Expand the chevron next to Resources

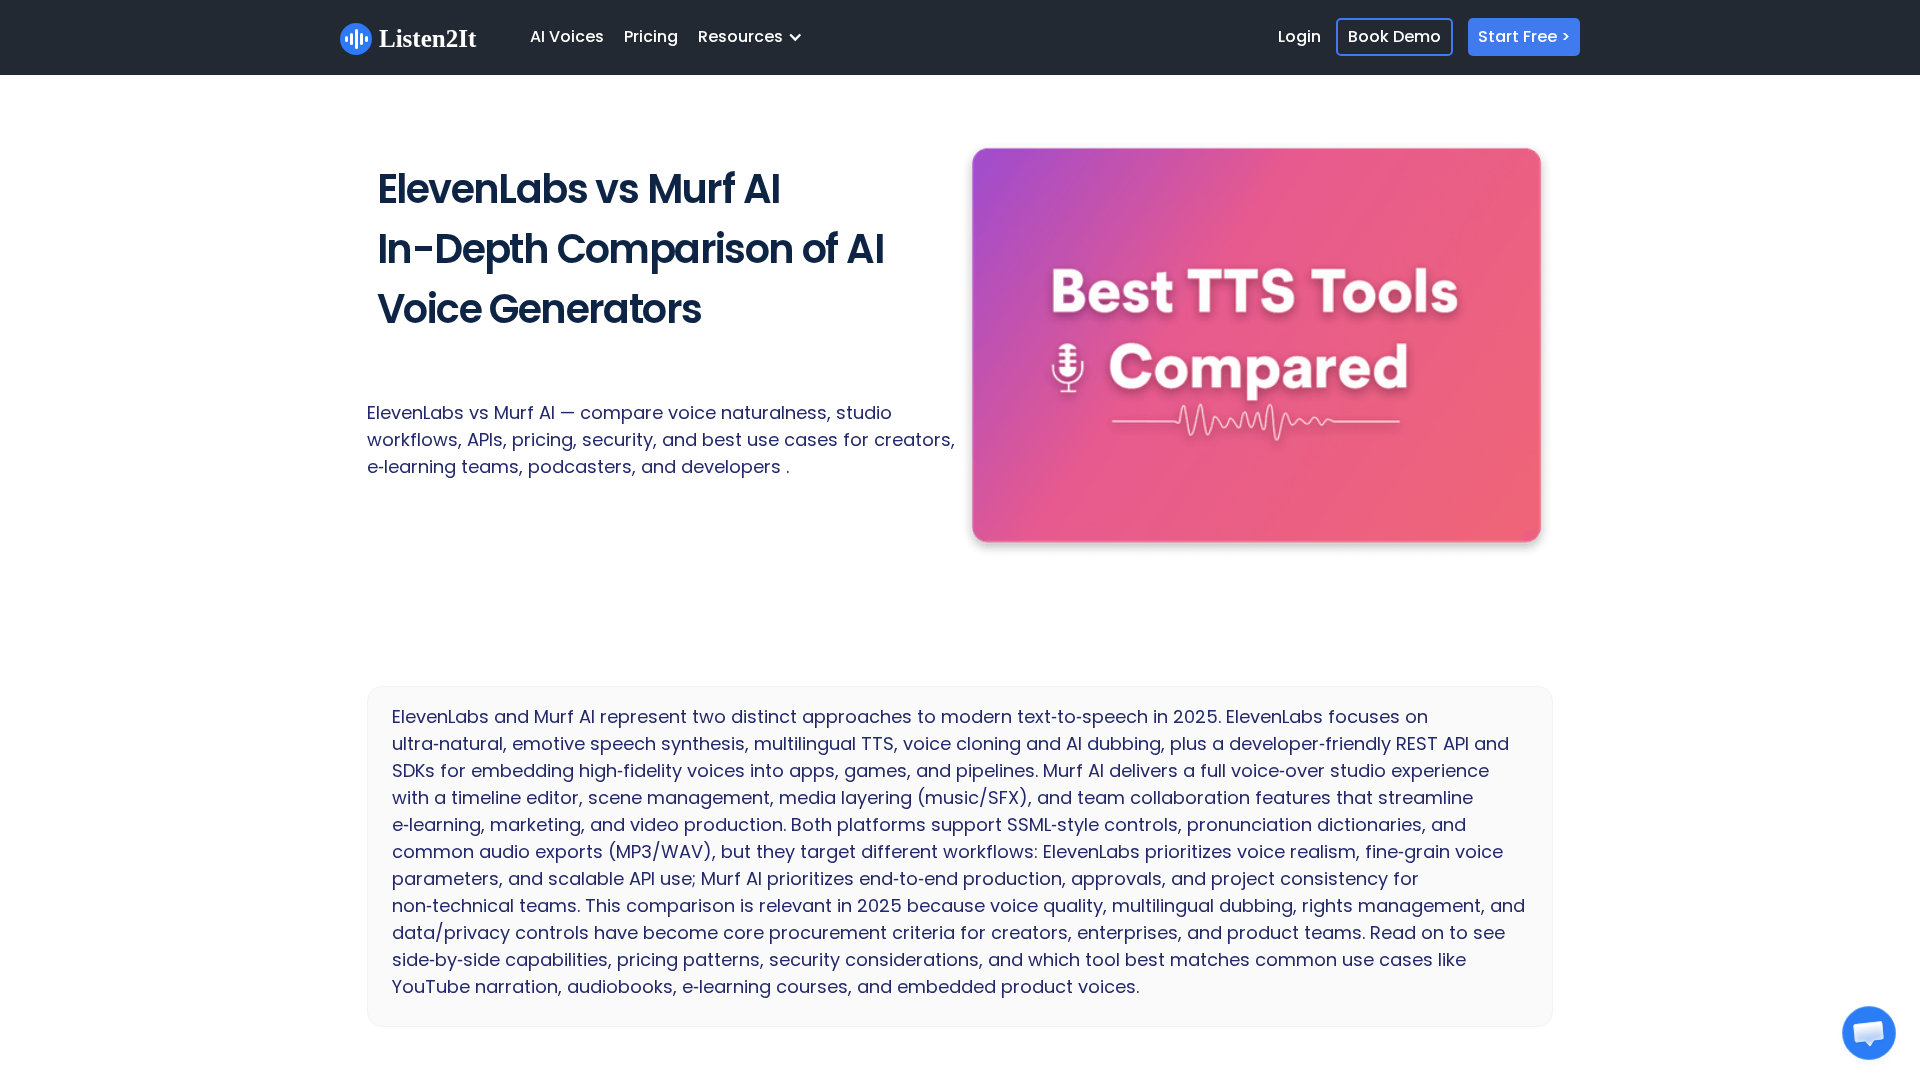[x=795, y=38]
